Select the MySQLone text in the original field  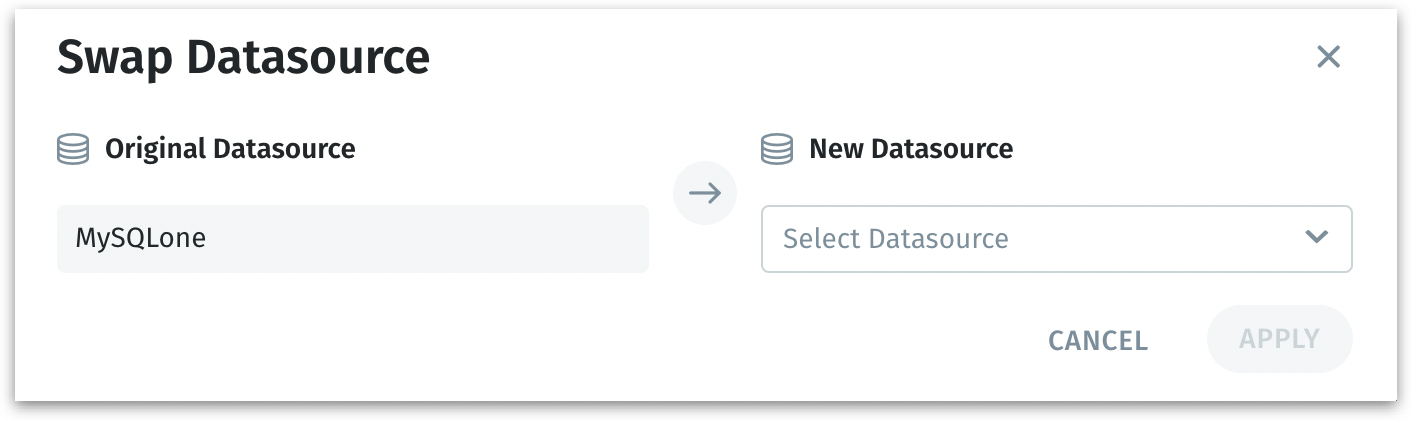click(x=140, y=239)
